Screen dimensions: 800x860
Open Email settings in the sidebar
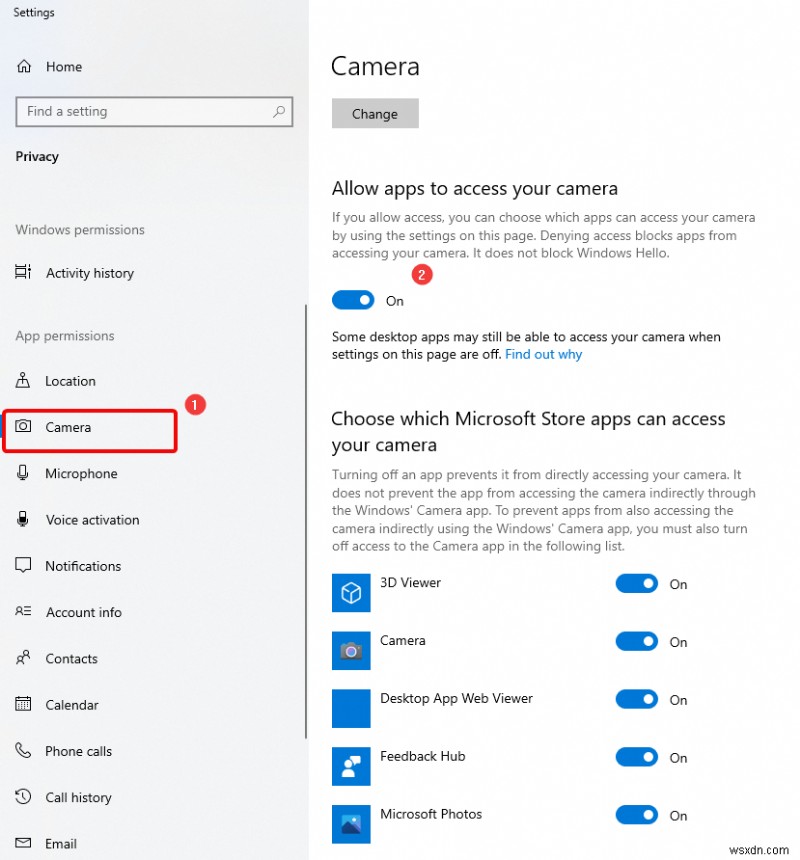tap(23, 843)
